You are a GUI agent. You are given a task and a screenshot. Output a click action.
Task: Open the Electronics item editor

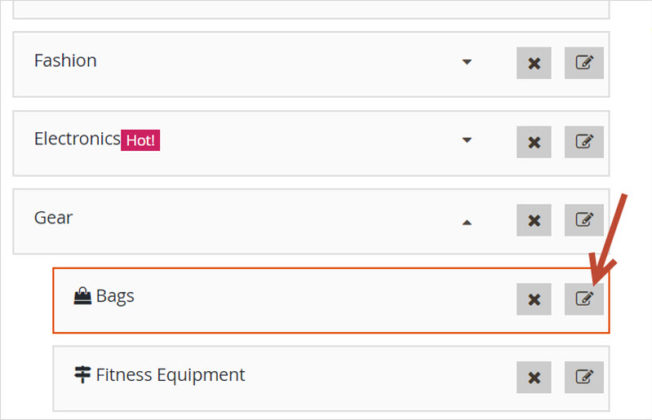tap(584, 142)
